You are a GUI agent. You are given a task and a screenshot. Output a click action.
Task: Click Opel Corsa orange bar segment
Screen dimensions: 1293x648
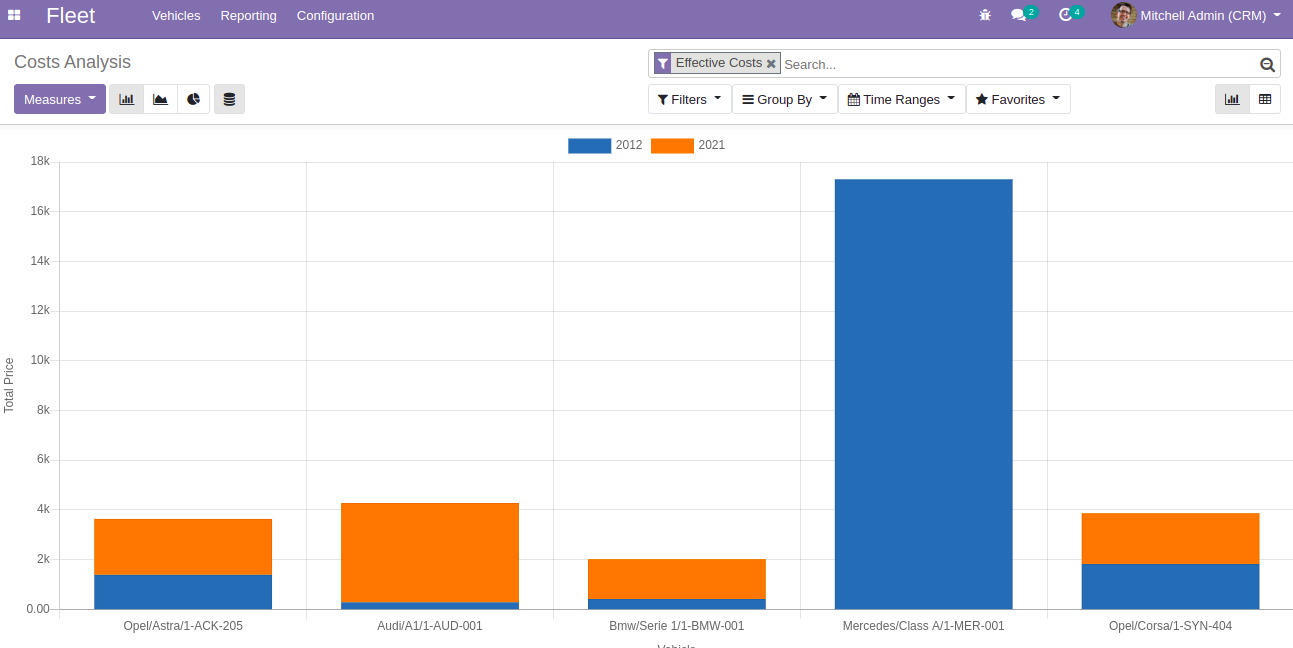1170,539
